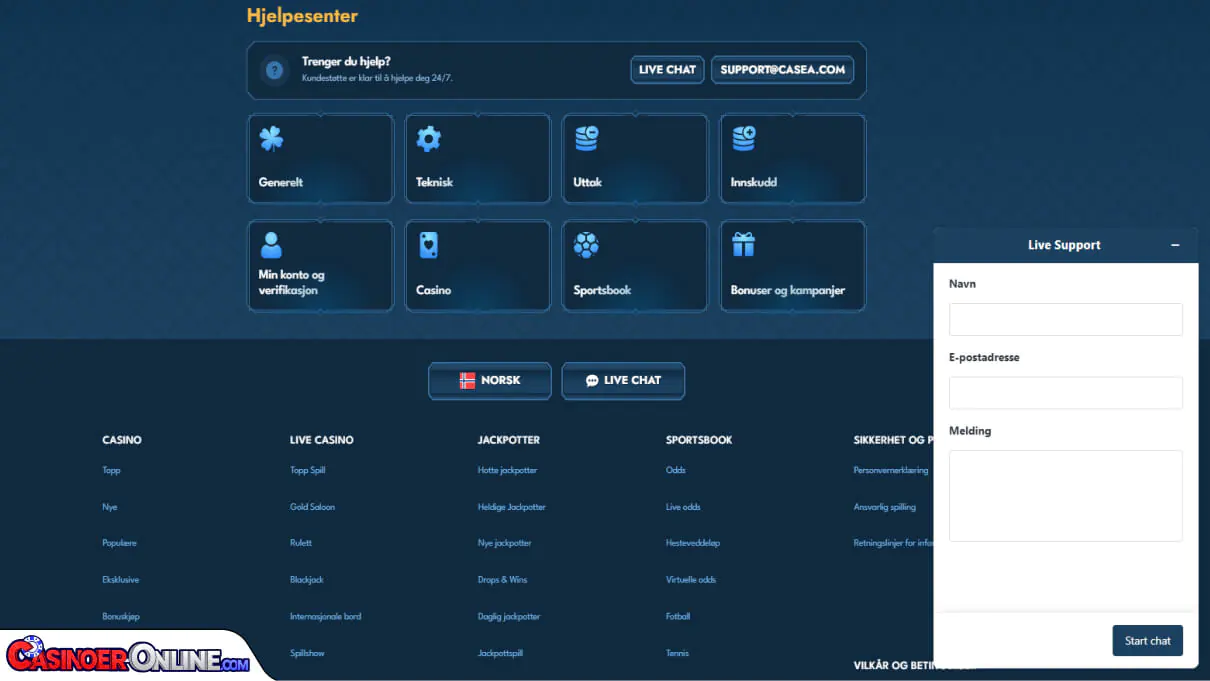Click the Melding message textarea
The image size is (1210, 681).
point(1065,495)
